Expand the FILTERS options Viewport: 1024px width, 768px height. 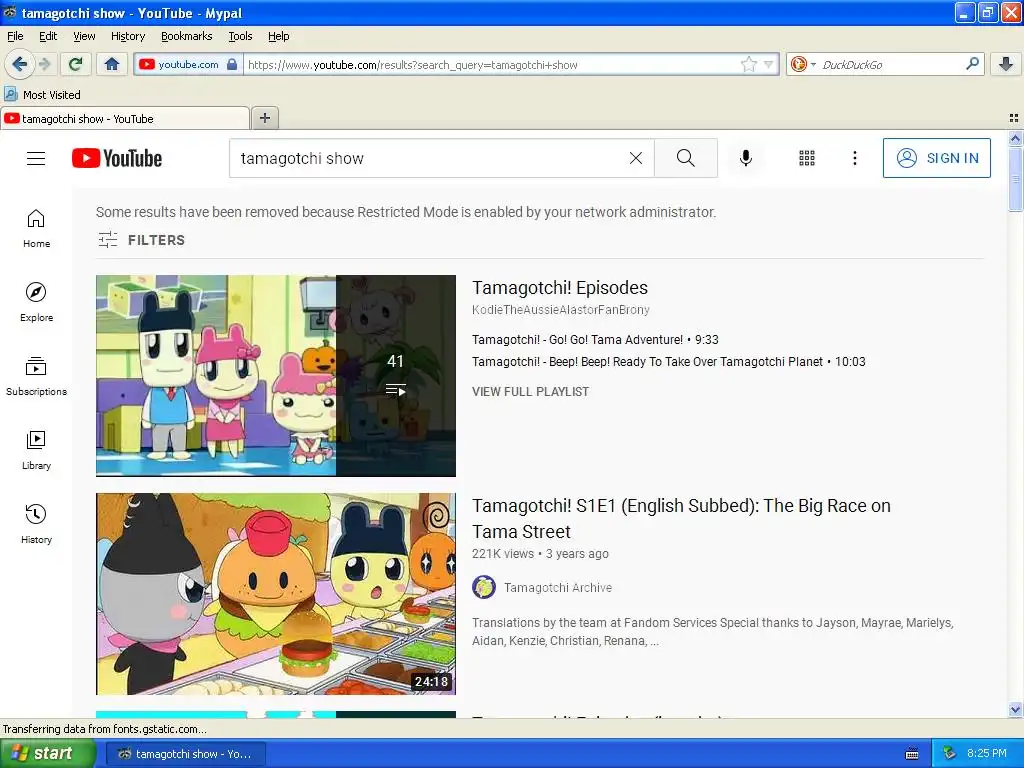click(x=142, y=240)
